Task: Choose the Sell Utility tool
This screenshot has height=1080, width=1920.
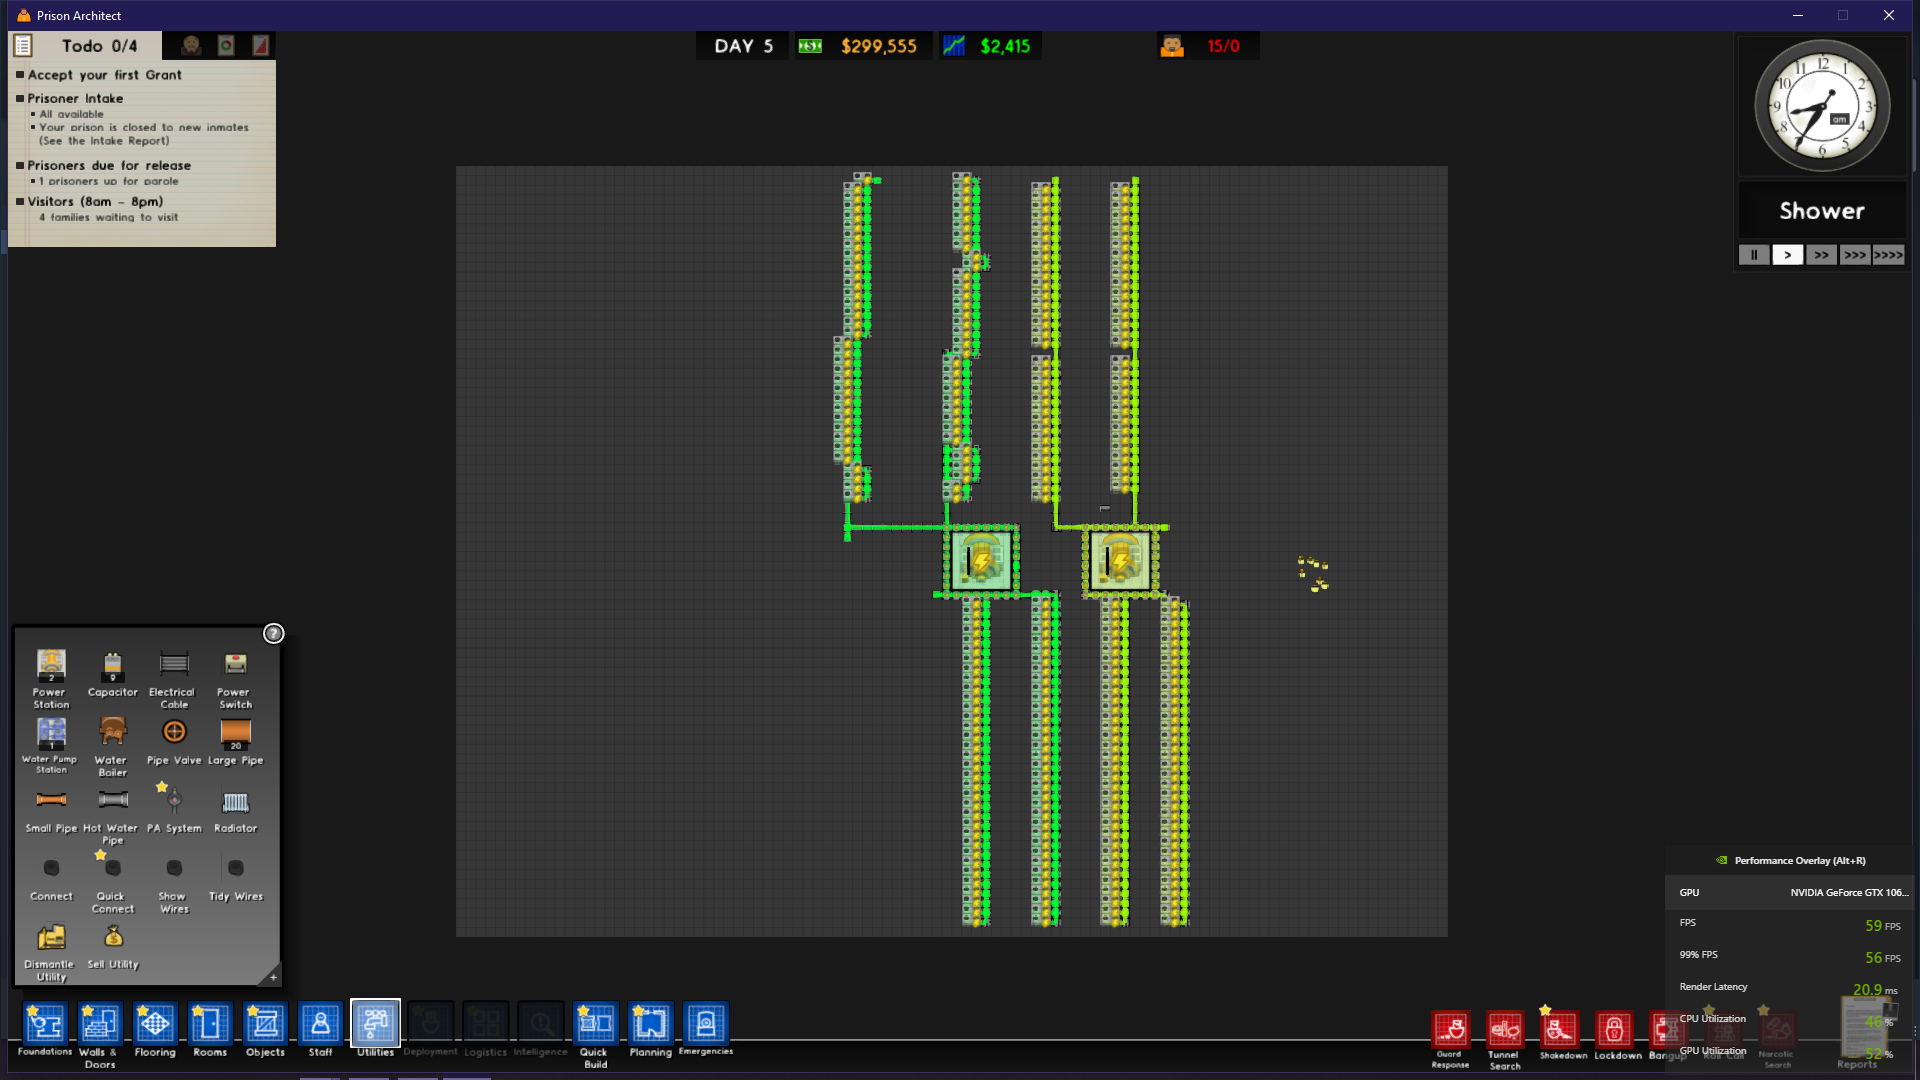Action: click(113, 946)
